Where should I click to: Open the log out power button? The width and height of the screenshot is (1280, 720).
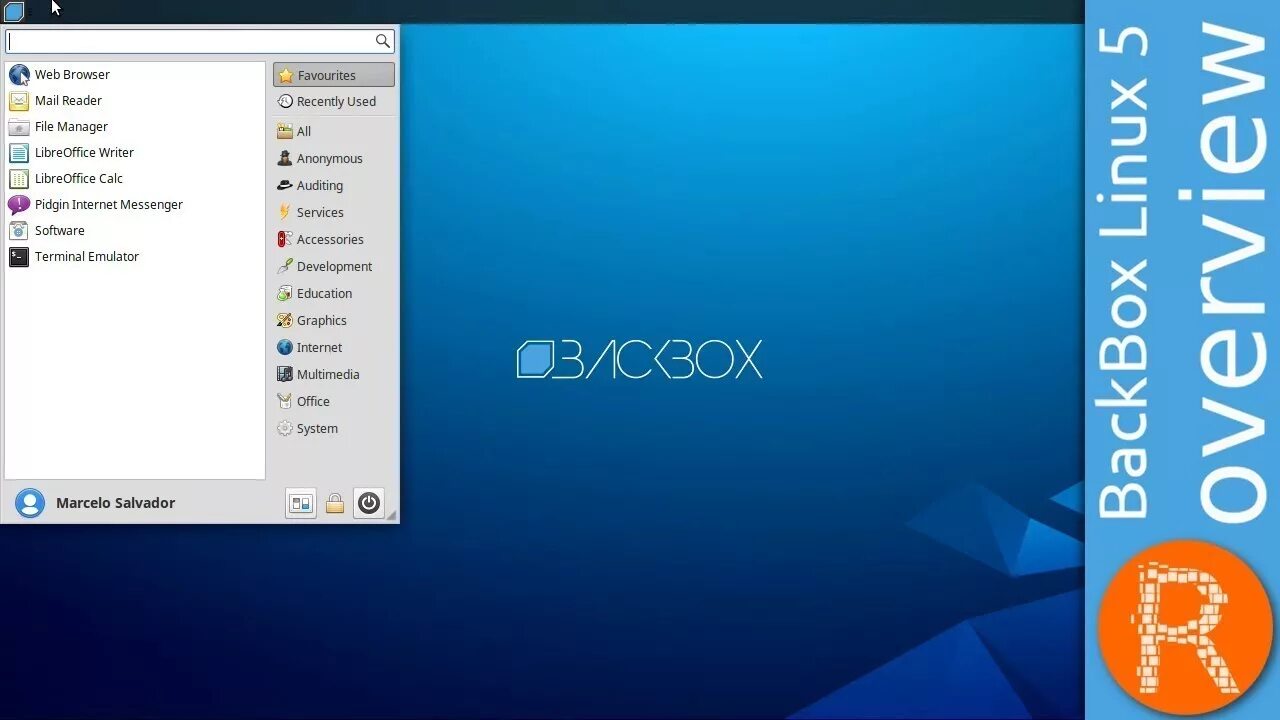click(x=369, y=503)
